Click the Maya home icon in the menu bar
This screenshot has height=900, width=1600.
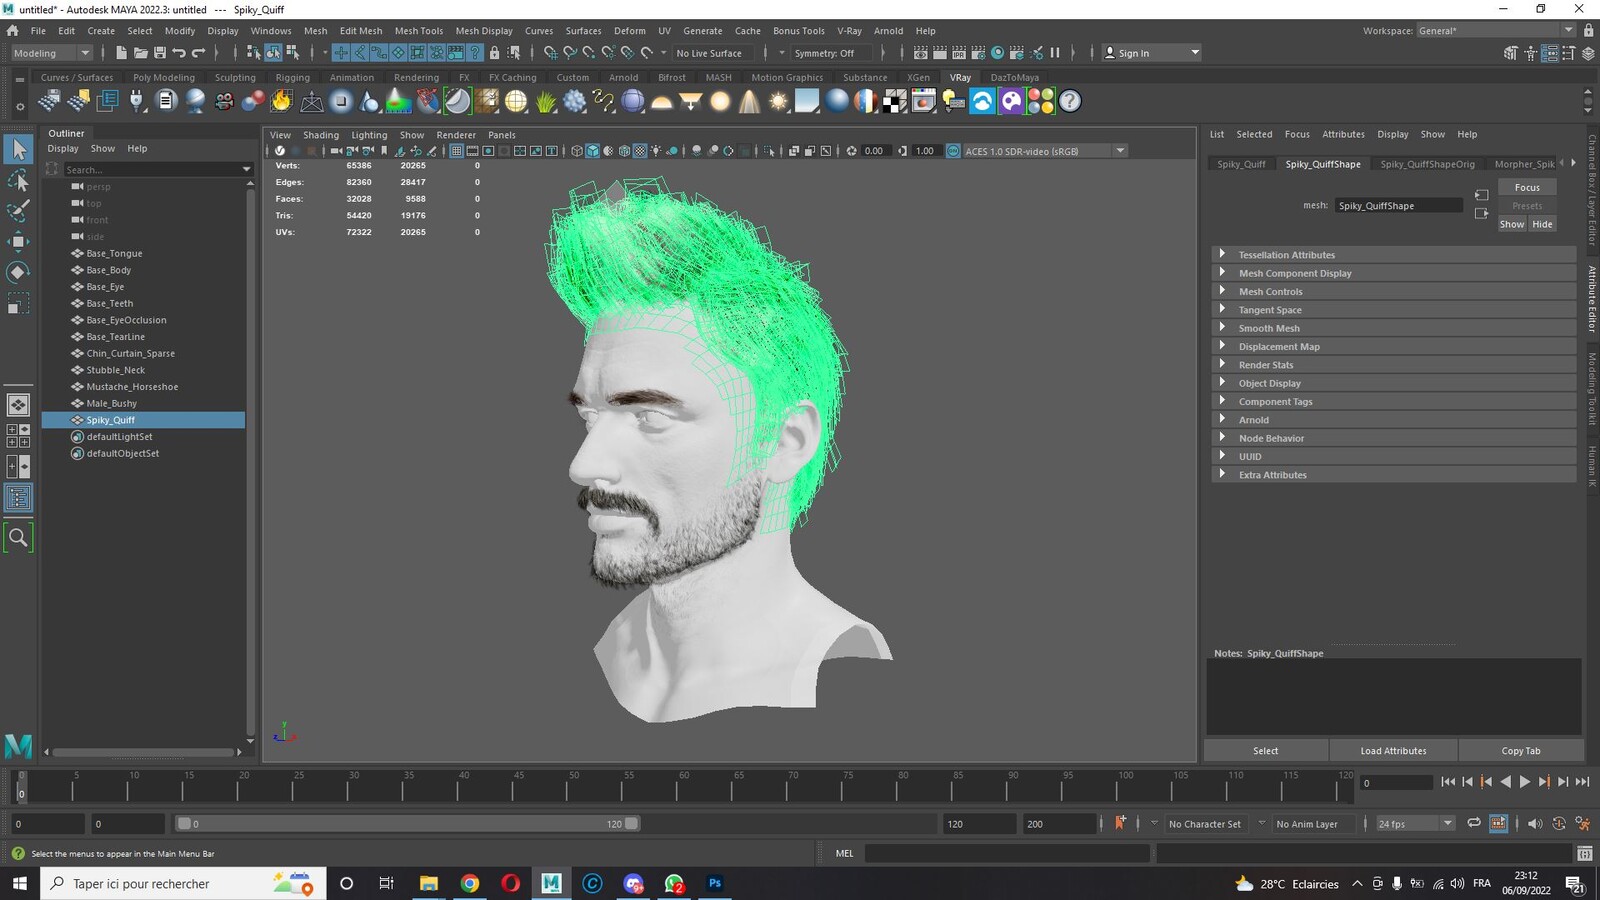[x=13, y=31]
